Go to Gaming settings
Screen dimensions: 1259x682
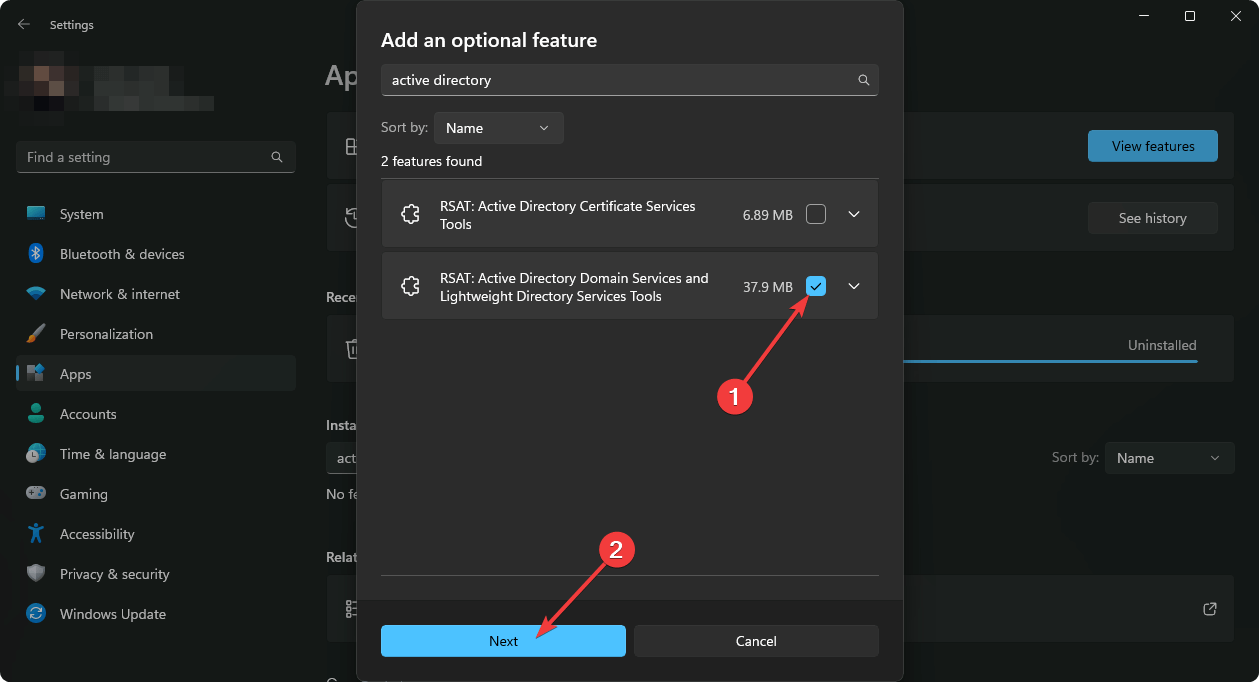[x=156, y=494]
